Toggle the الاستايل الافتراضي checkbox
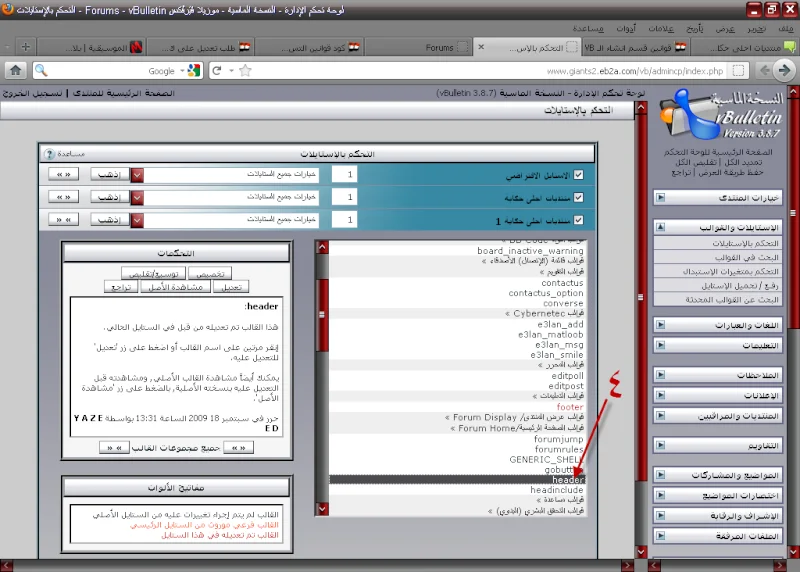The width and height of the screenshot is (800, 572). coord(577,174)
